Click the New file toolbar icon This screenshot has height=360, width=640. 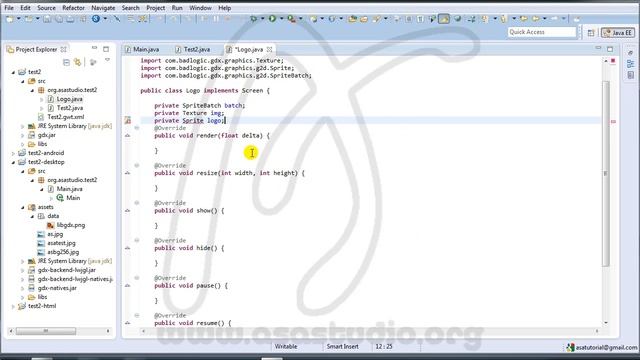click(9, 19)
